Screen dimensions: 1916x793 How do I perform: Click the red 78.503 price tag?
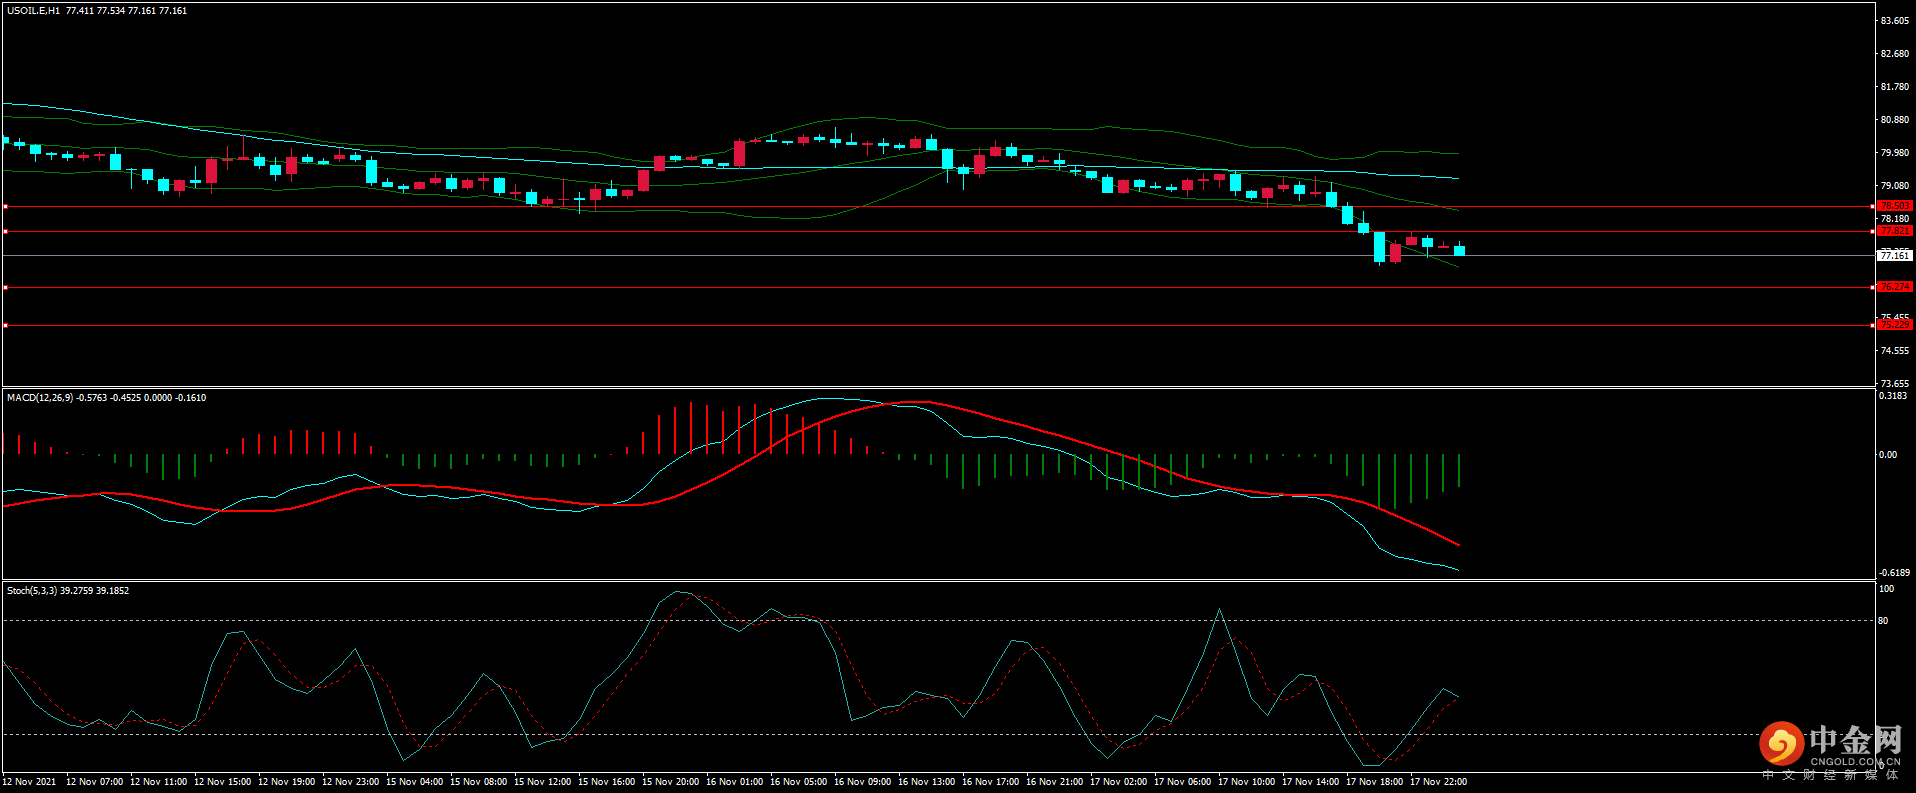(x=1894, y=206)
